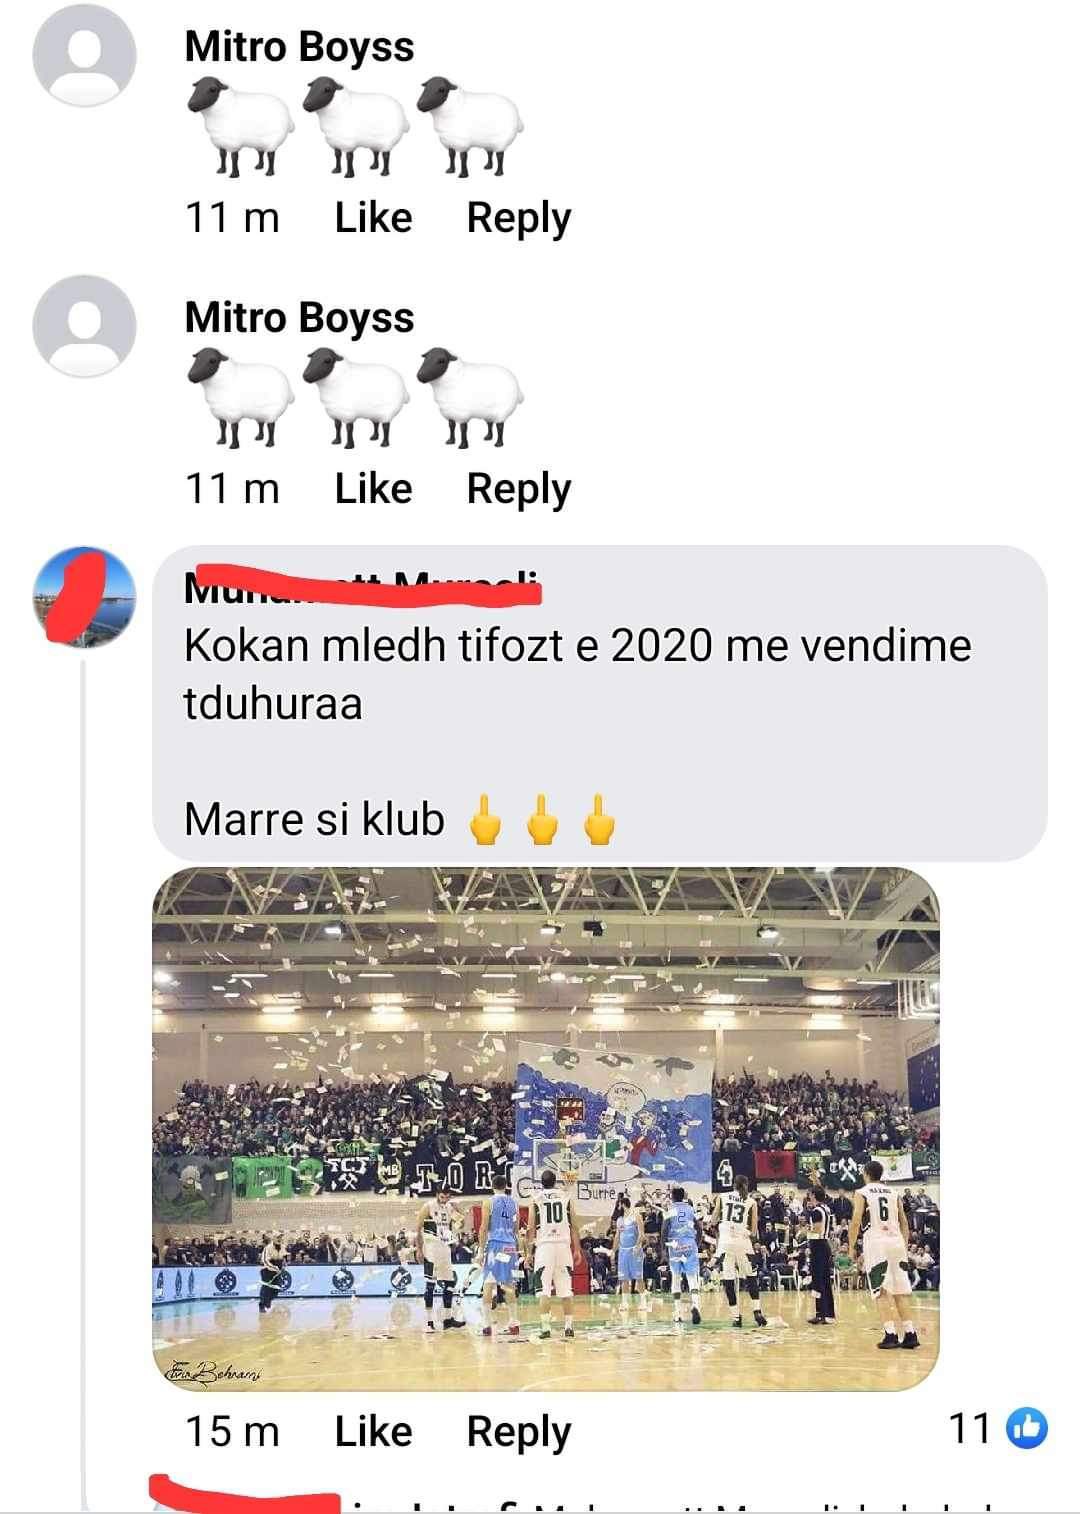Image resolution: width=1080 pixels, height=1514 pixels.
Task: Open 11 m timestamp on first comment
Action: (232, 217)
